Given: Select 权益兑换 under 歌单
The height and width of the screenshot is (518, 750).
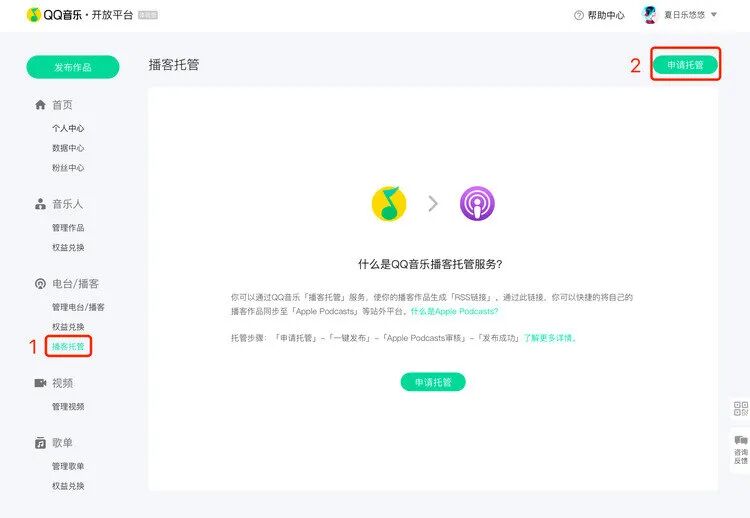Looking at the screenshot, I should (x=68, y=486).
